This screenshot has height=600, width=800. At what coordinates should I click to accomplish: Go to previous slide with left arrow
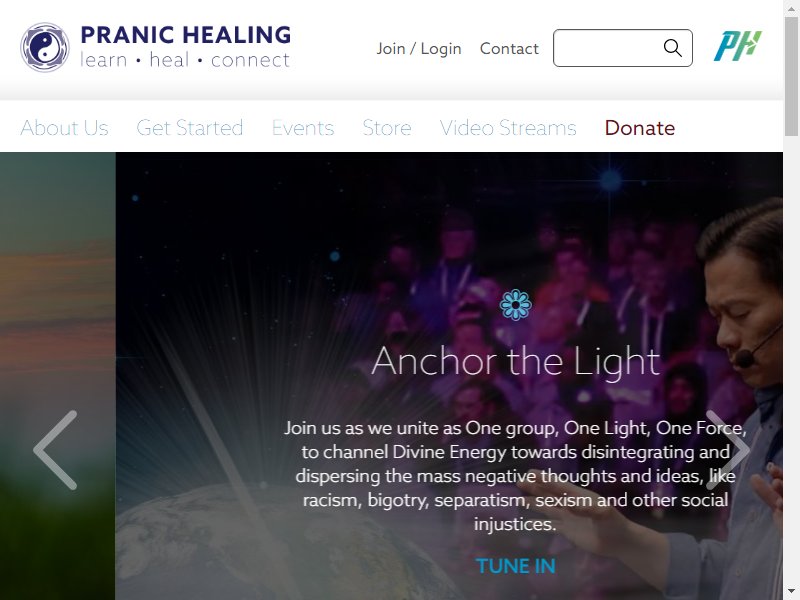[x=56, y=450]
